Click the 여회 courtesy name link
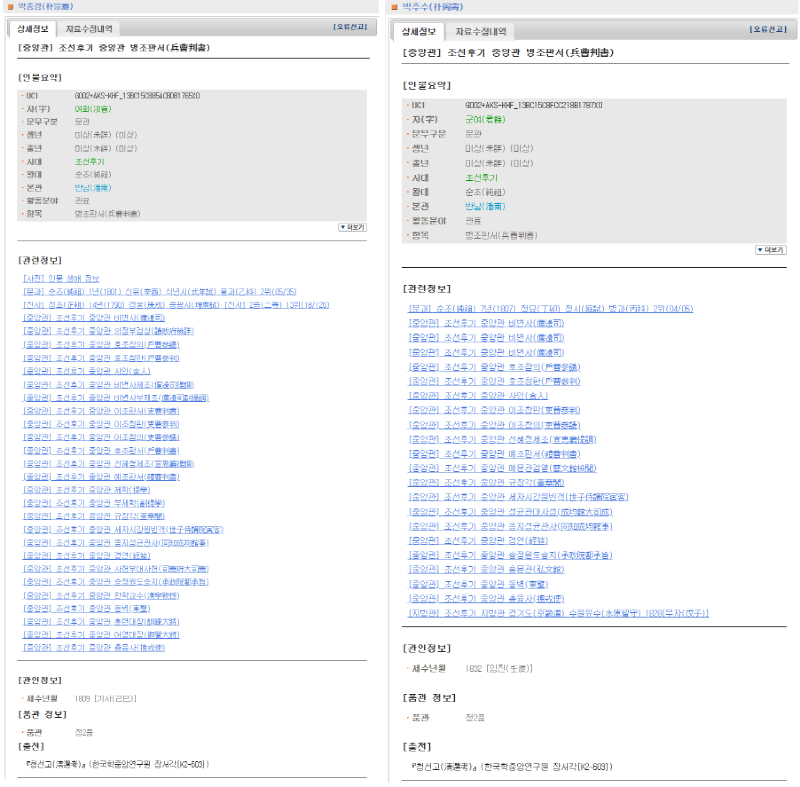 (93, 108)
